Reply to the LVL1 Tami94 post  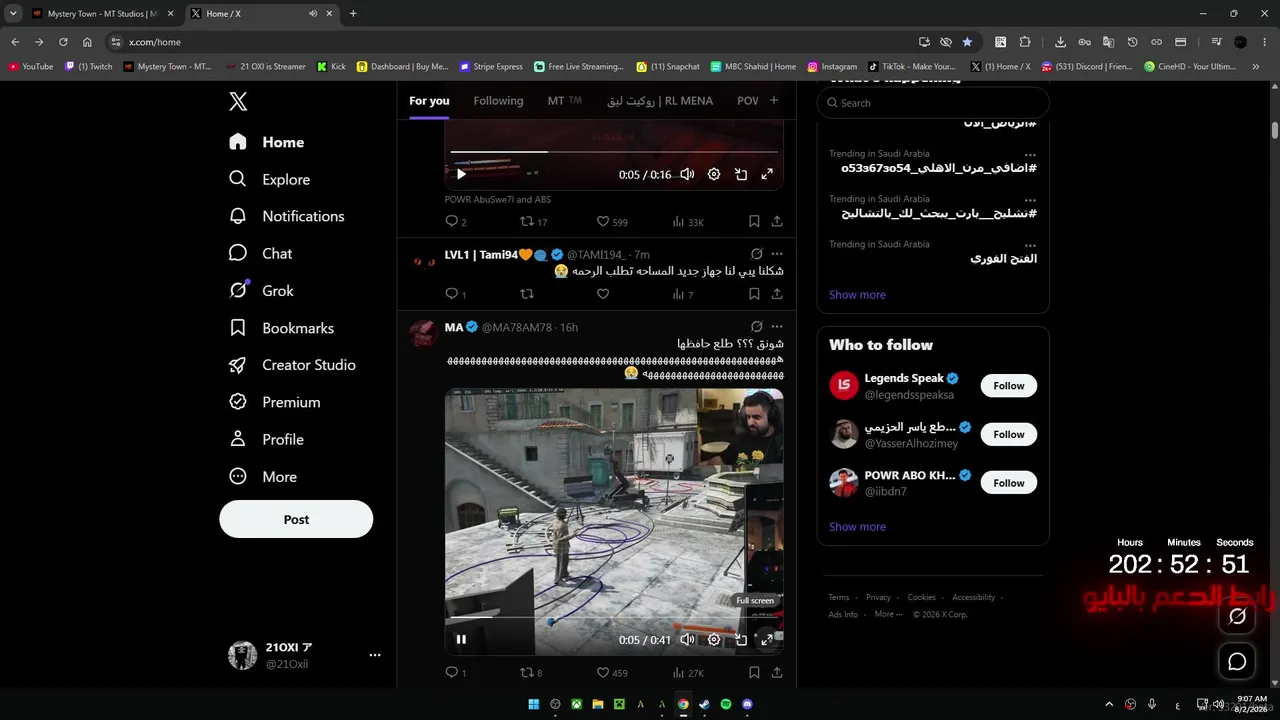tap(451, 294)
